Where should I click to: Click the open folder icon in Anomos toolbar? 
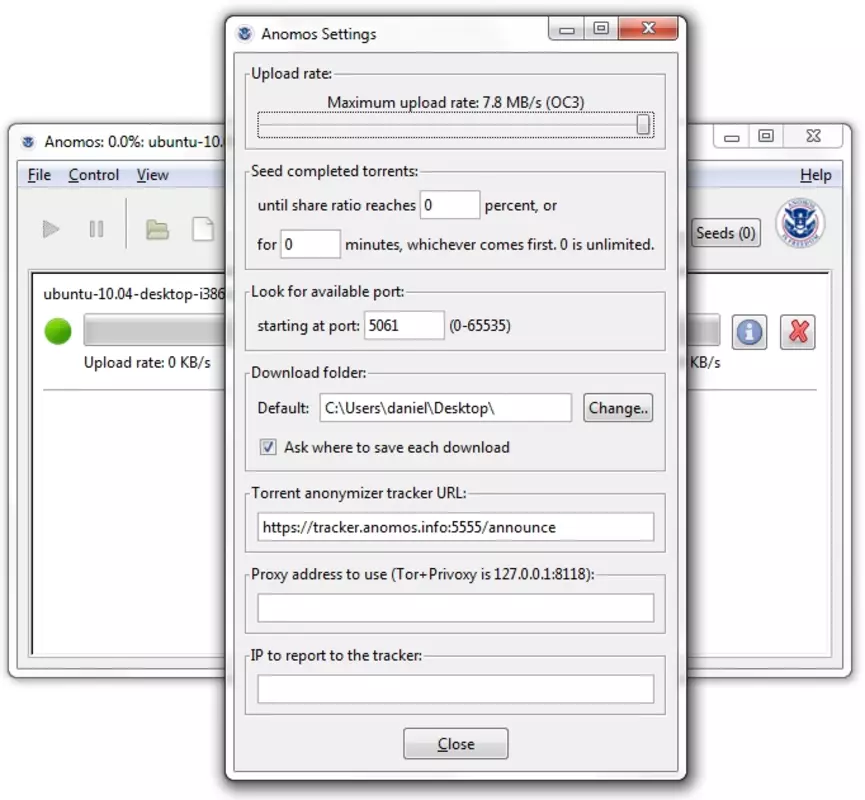[157, 230]
